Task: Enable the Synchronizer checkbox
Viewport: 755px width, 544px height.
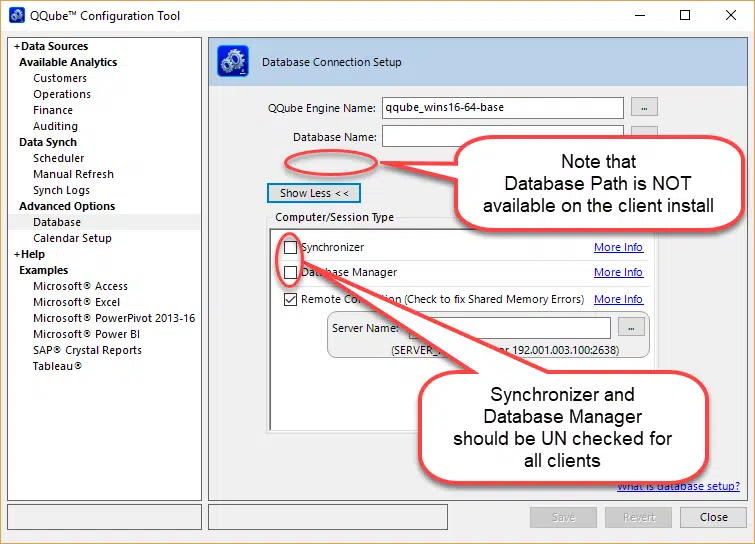Action: click(290, 247)
